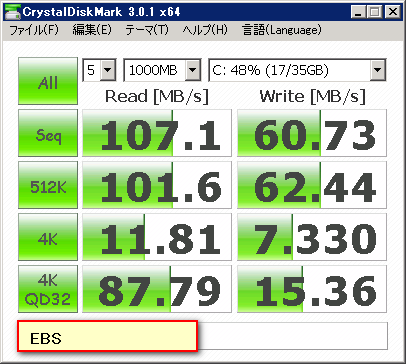
Task: Click the CrystalDiskMark title bar icon
Action: [x=12, y=12]
